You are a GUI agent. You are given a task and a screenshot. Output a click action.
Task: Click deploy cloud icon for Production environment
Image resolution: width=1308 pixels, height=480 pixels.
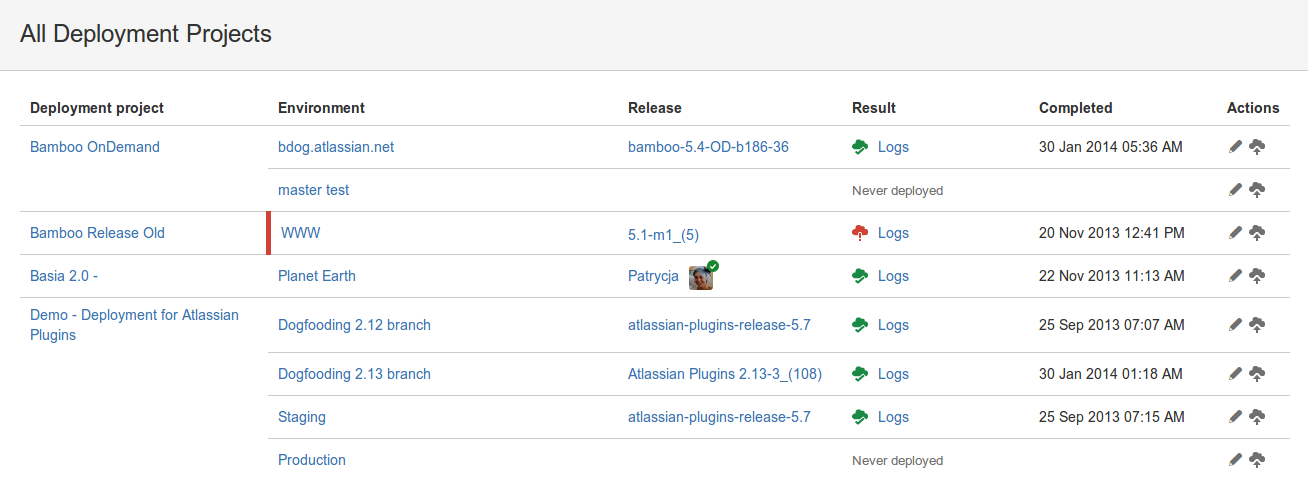[x=1257, y=460]
